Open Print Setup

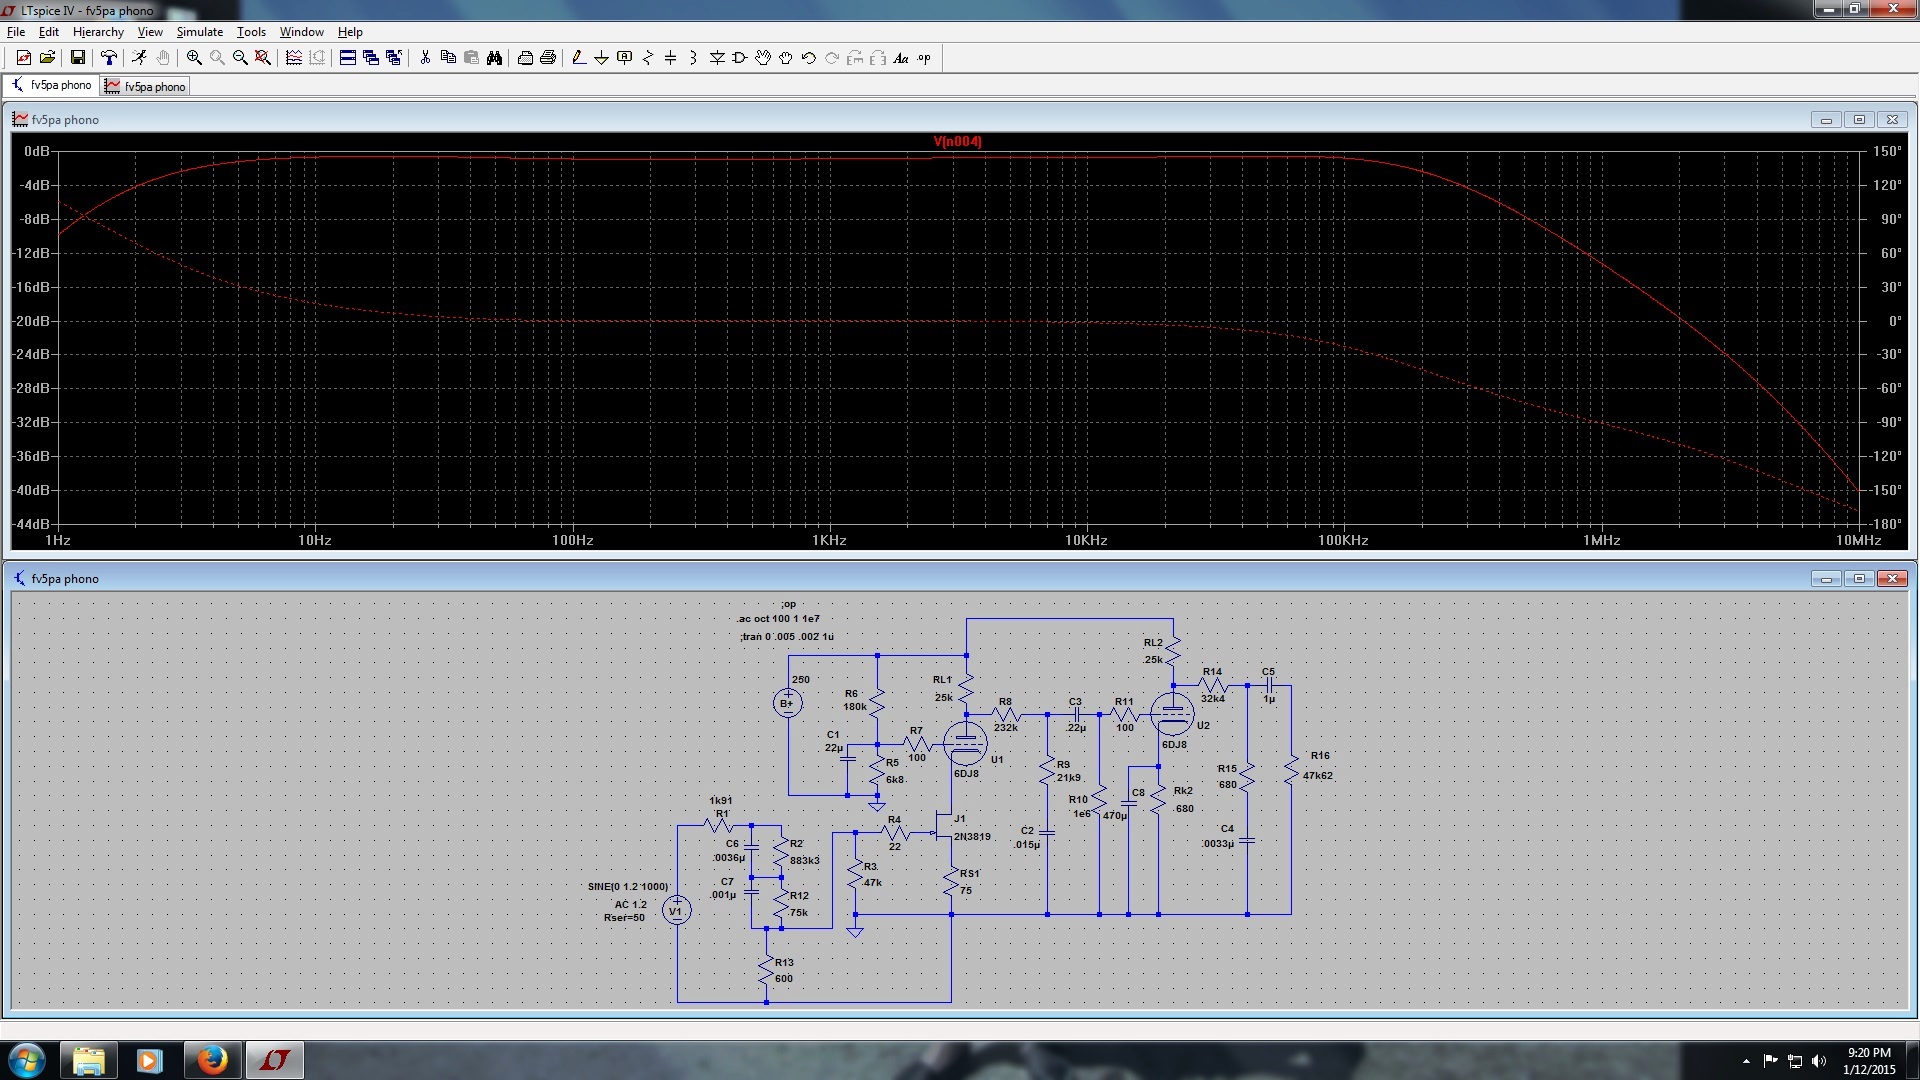tap(525, 58)
